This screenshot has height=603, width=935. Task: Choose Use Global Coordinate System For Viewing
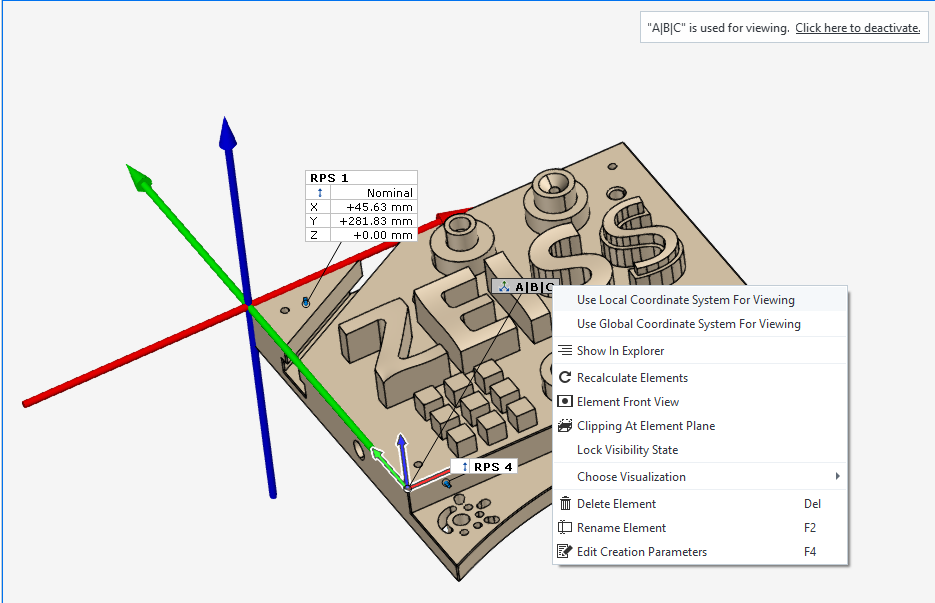688,324
